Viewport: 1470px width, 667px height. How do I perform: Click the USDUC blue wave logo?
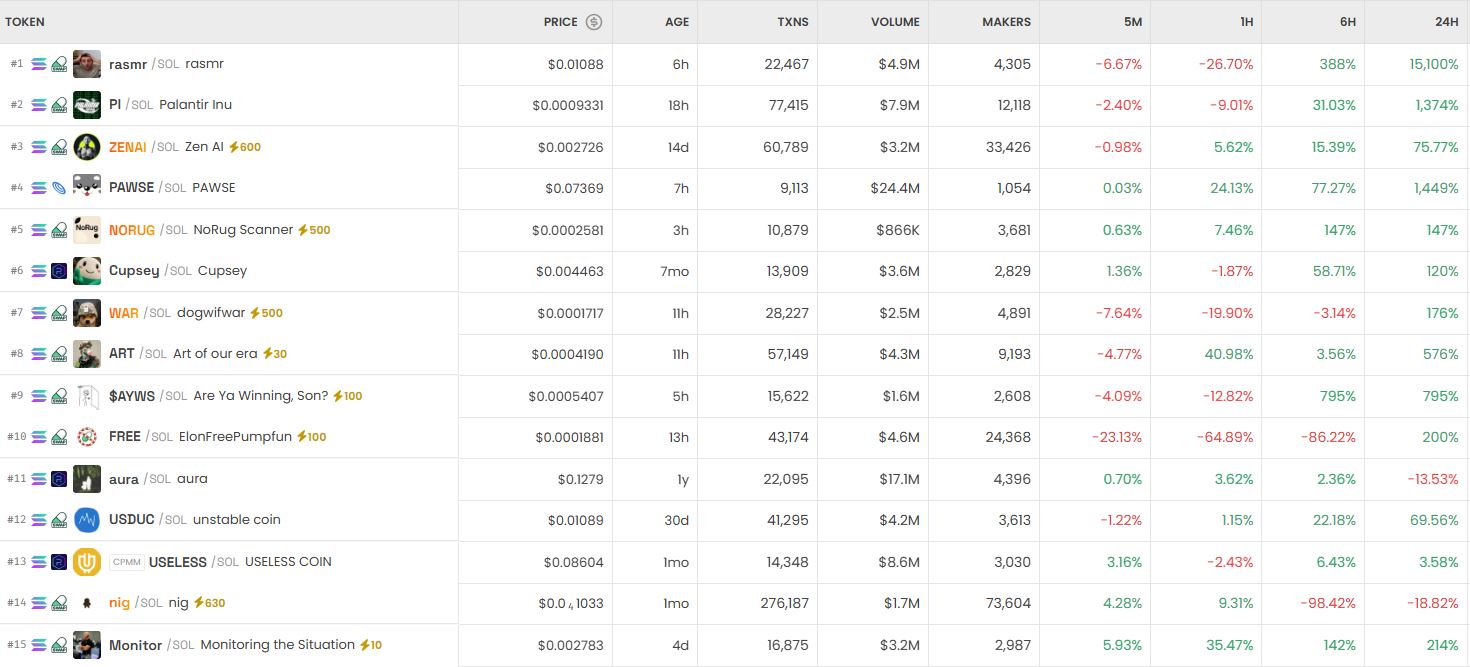pyautogui.click(x=87, y=520)
